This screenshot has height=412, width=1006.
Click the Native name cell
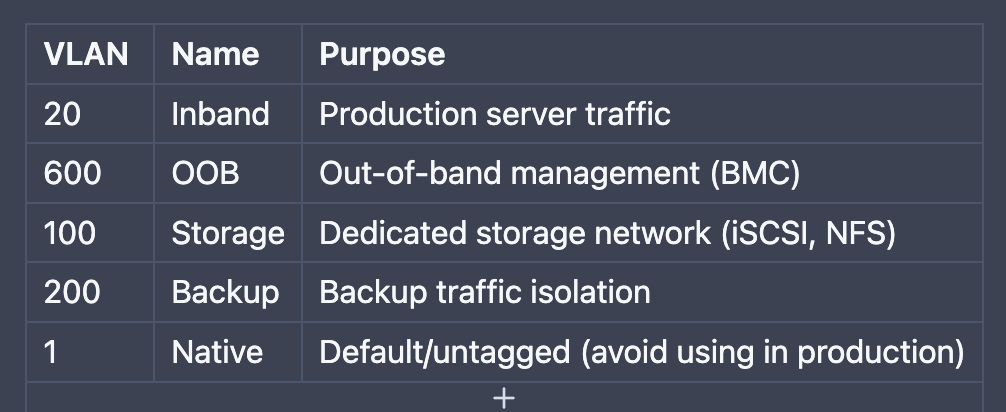(228, 352)
